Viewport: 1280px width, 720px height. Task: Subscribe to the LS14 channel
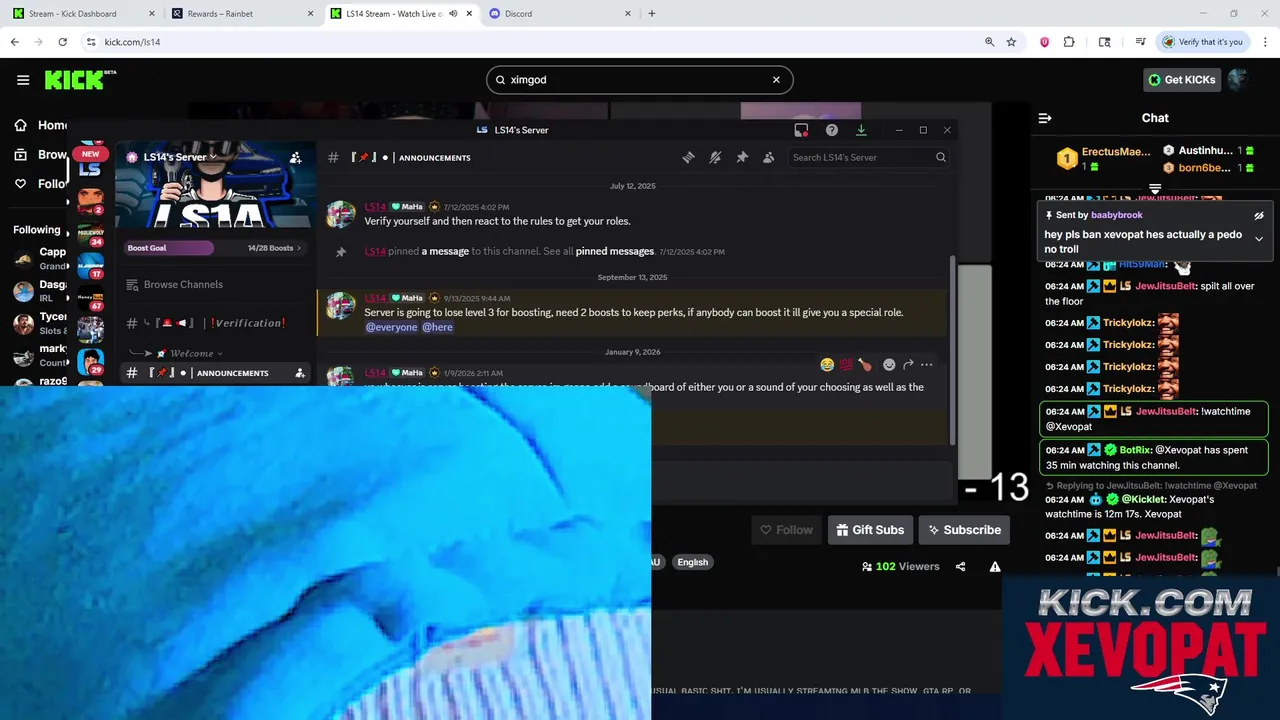[964, 530]
